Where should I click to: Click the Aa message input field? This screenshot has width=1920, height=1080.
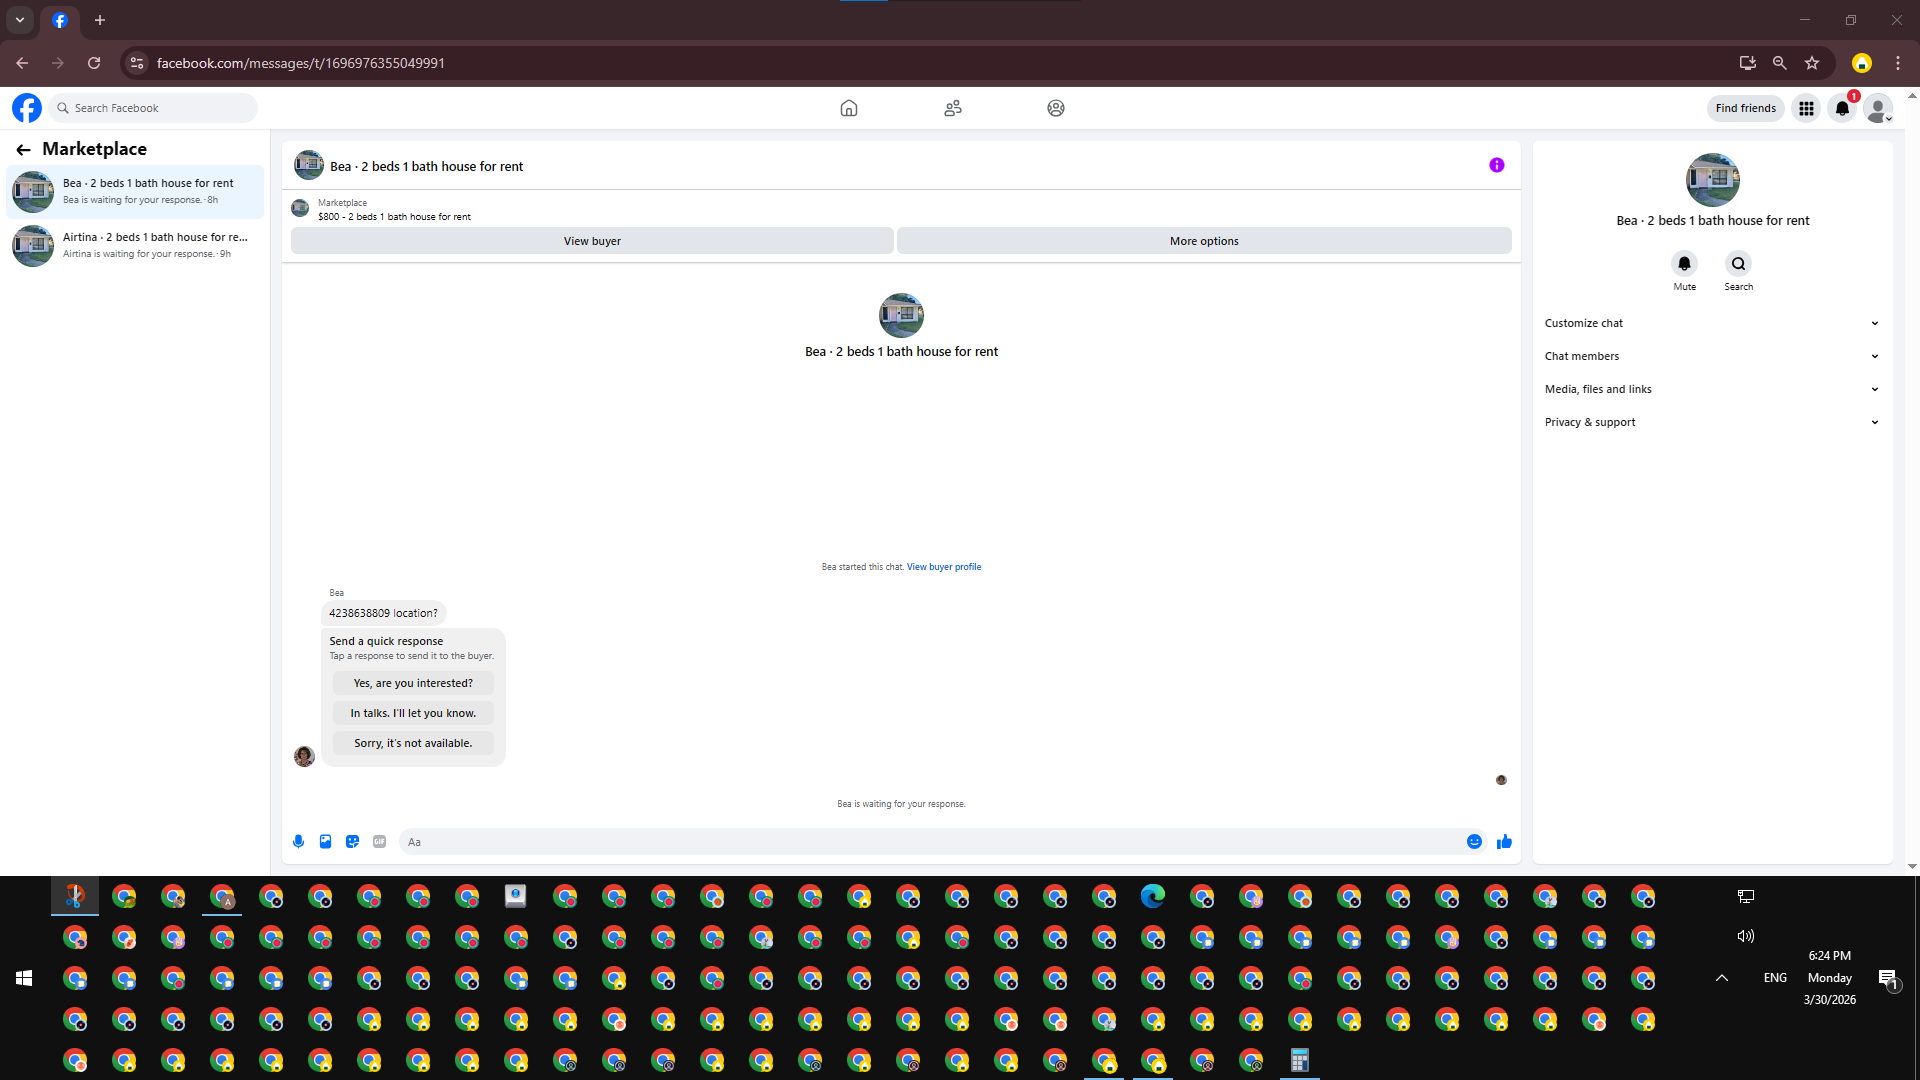pos(930,842)
